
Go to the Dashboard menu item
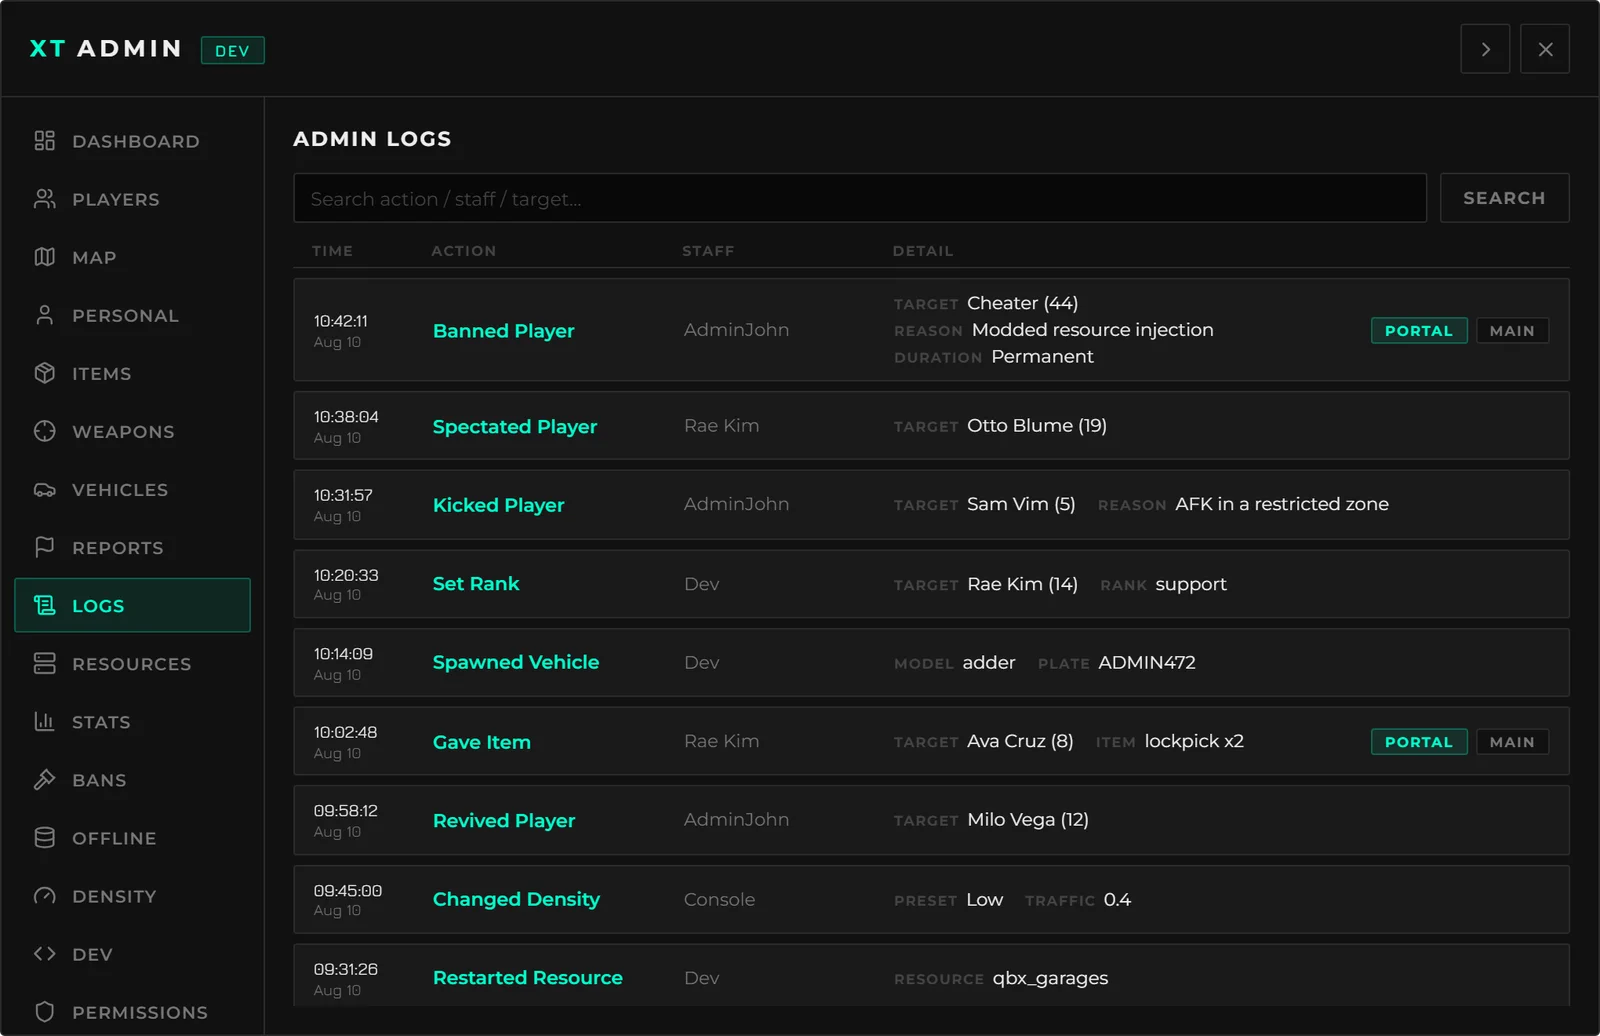coord(132,141)
